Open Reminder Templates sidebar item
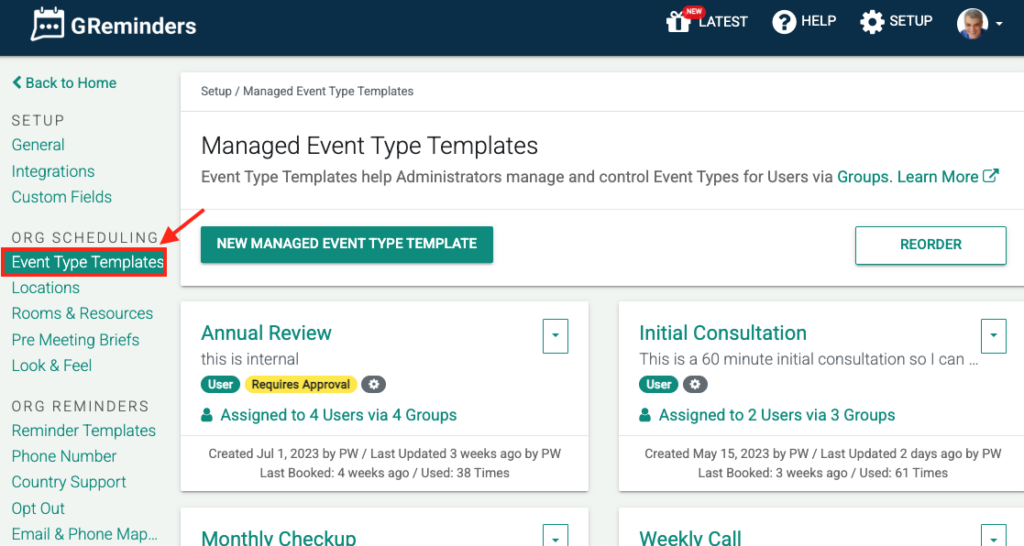Screen dimensions: 1024x546 [x=84, y=430]
